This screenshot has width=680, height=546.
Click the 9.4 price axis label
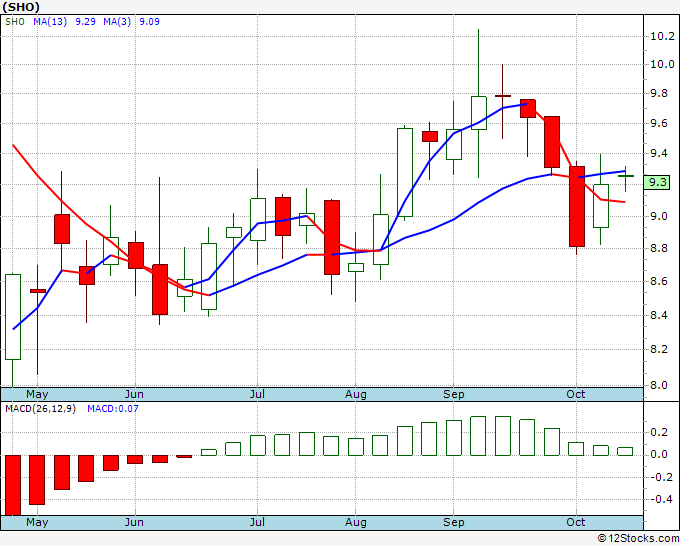(x=659, y=154)
